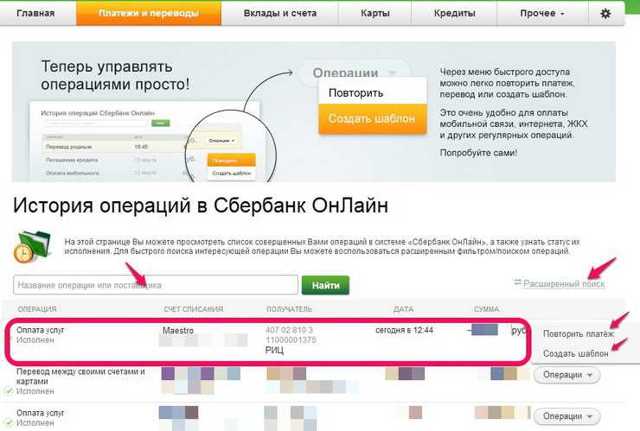
Task: Click the ДАТА column header
Action: click(x=403, y=309)
